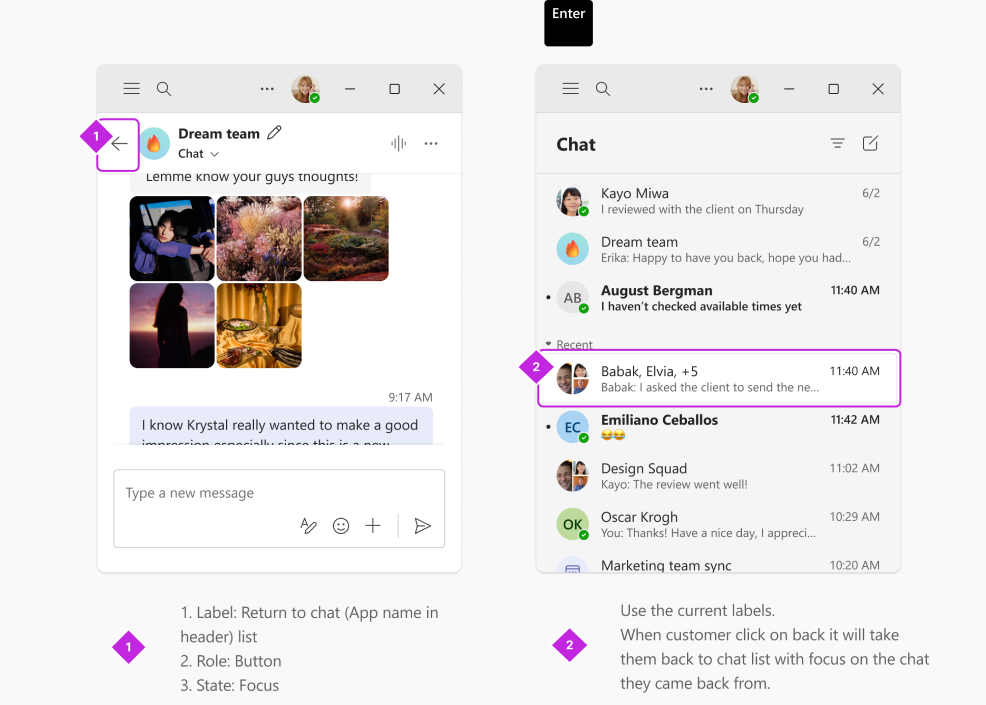This screenshot has height=705, width=986.
Task: Click August Bergman AB avatar
Action: pos(572,298)
